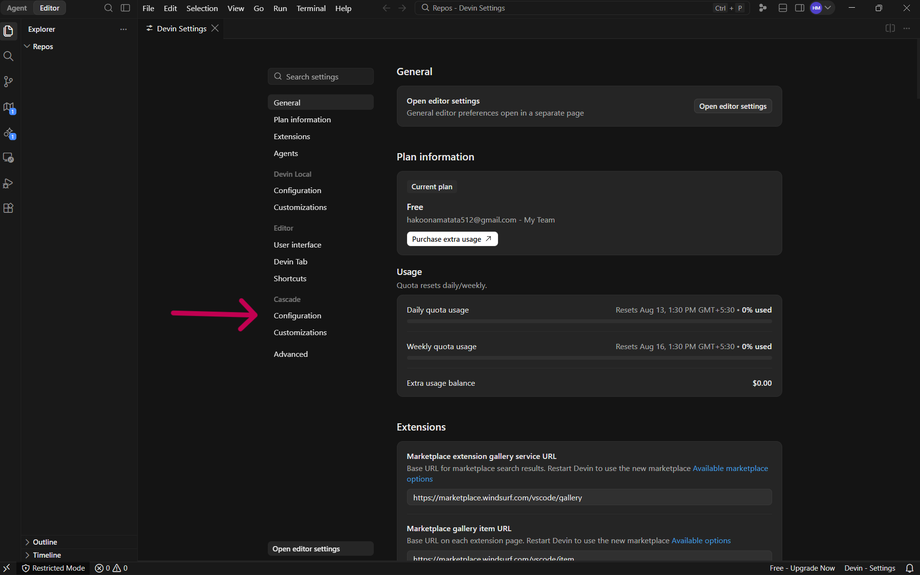Image resolution: width=920 pixels, height=575 pixels.
Task: Open the account dropdown chevron
Action: click(x=828, y=8)
